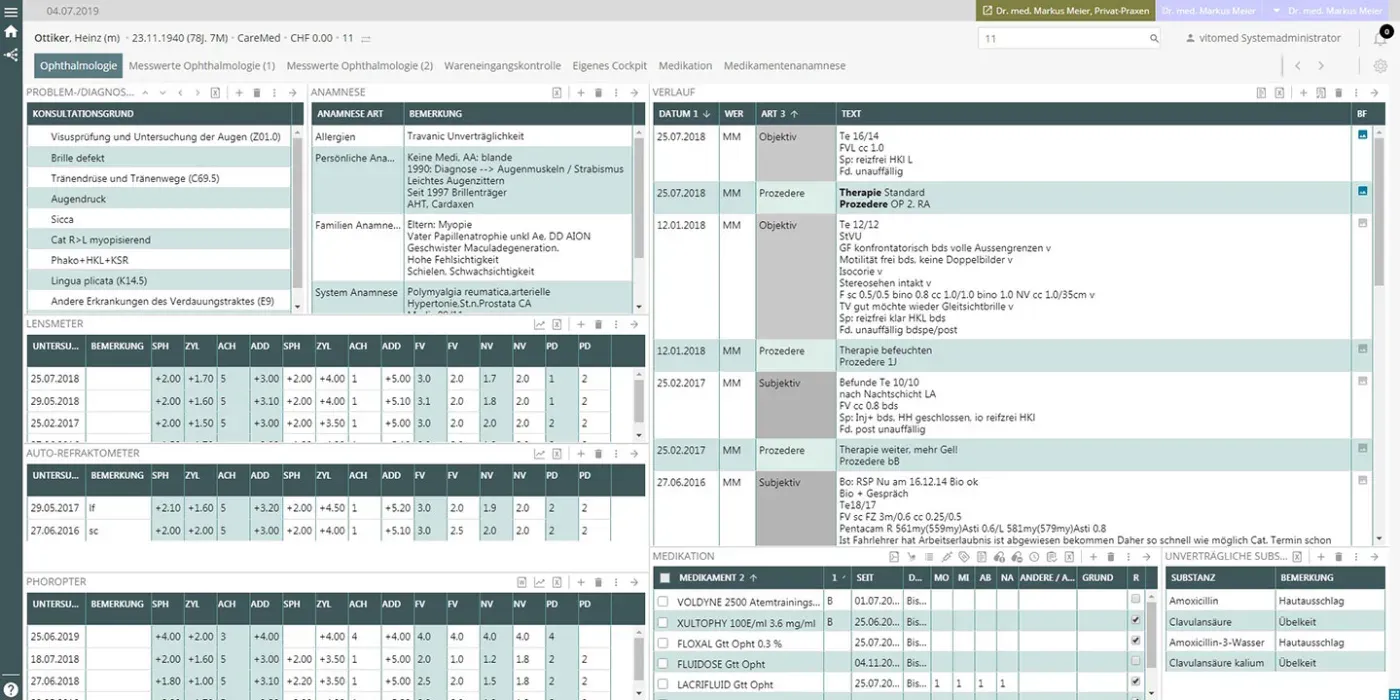Add a new Unverträgliche Substanz
1400x700 pixels.
(x=1320, y=557)
